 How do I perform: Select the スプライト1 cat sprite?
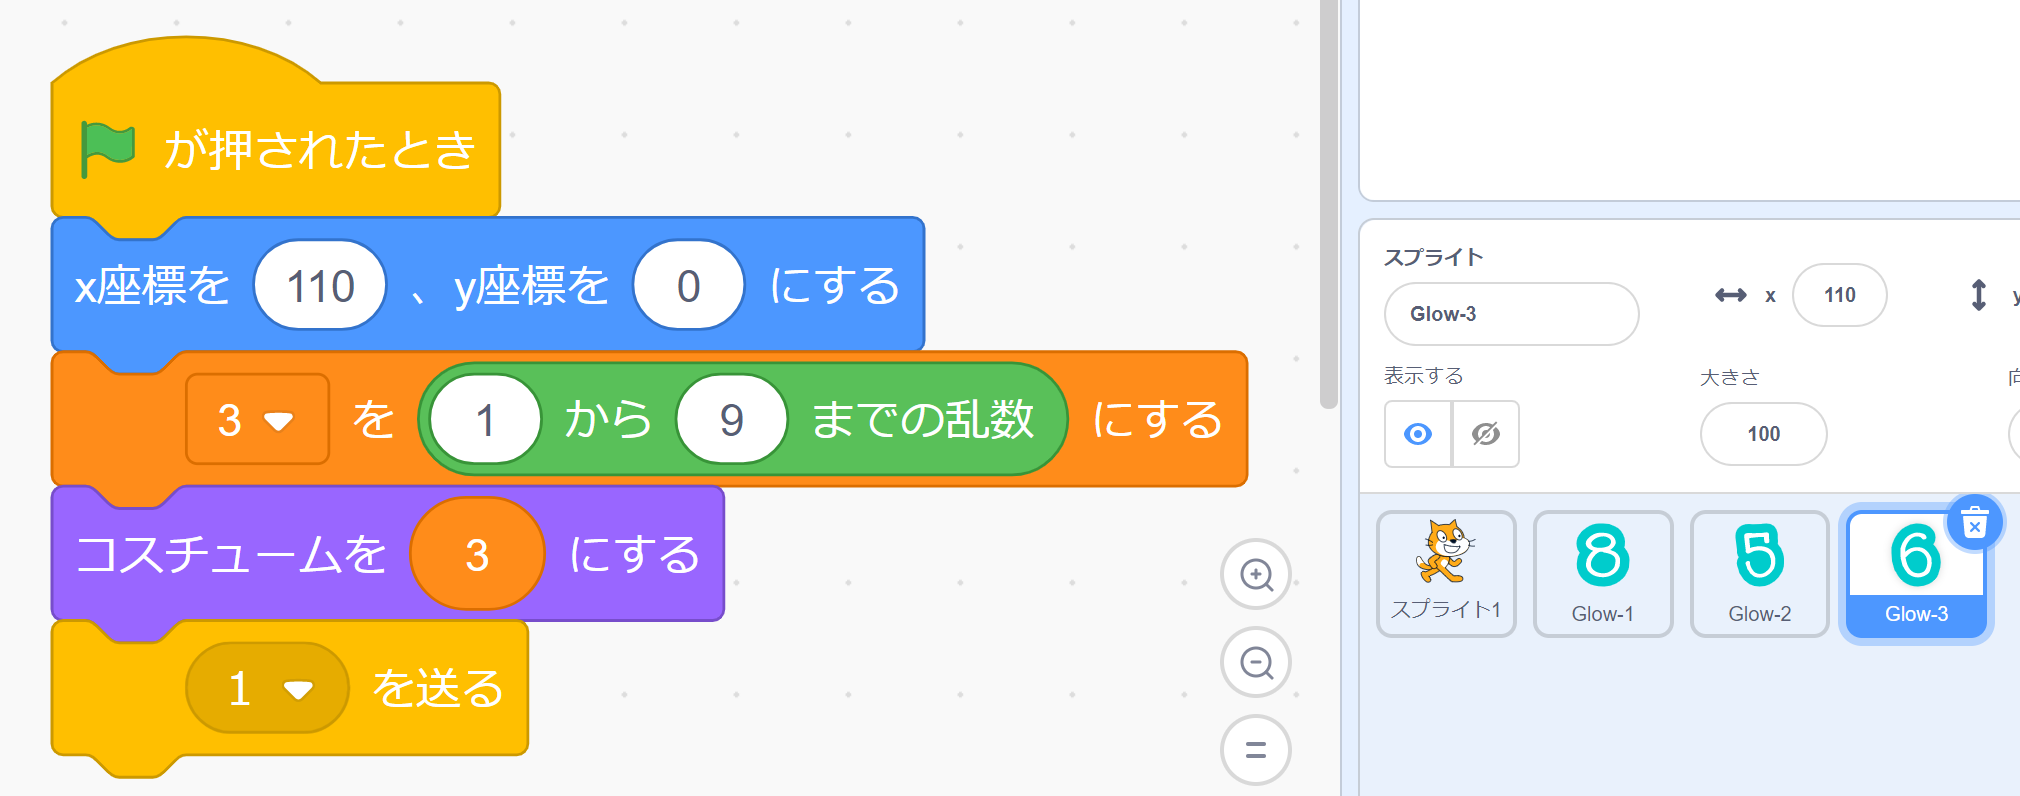tap(1446, 573)
